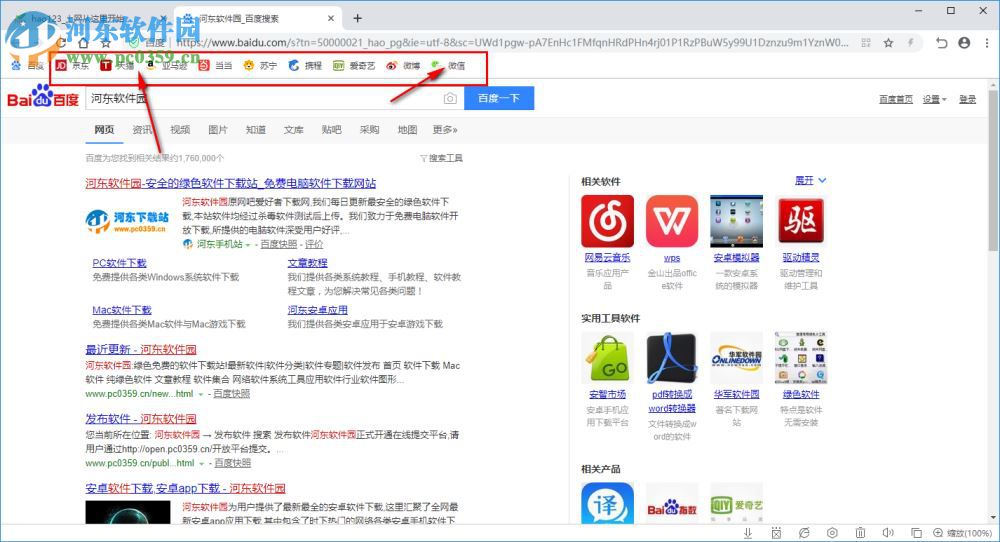Switch to the 资讯 search tab
1000x542 pixels.
pyautogui.click(x=142, y=129)
